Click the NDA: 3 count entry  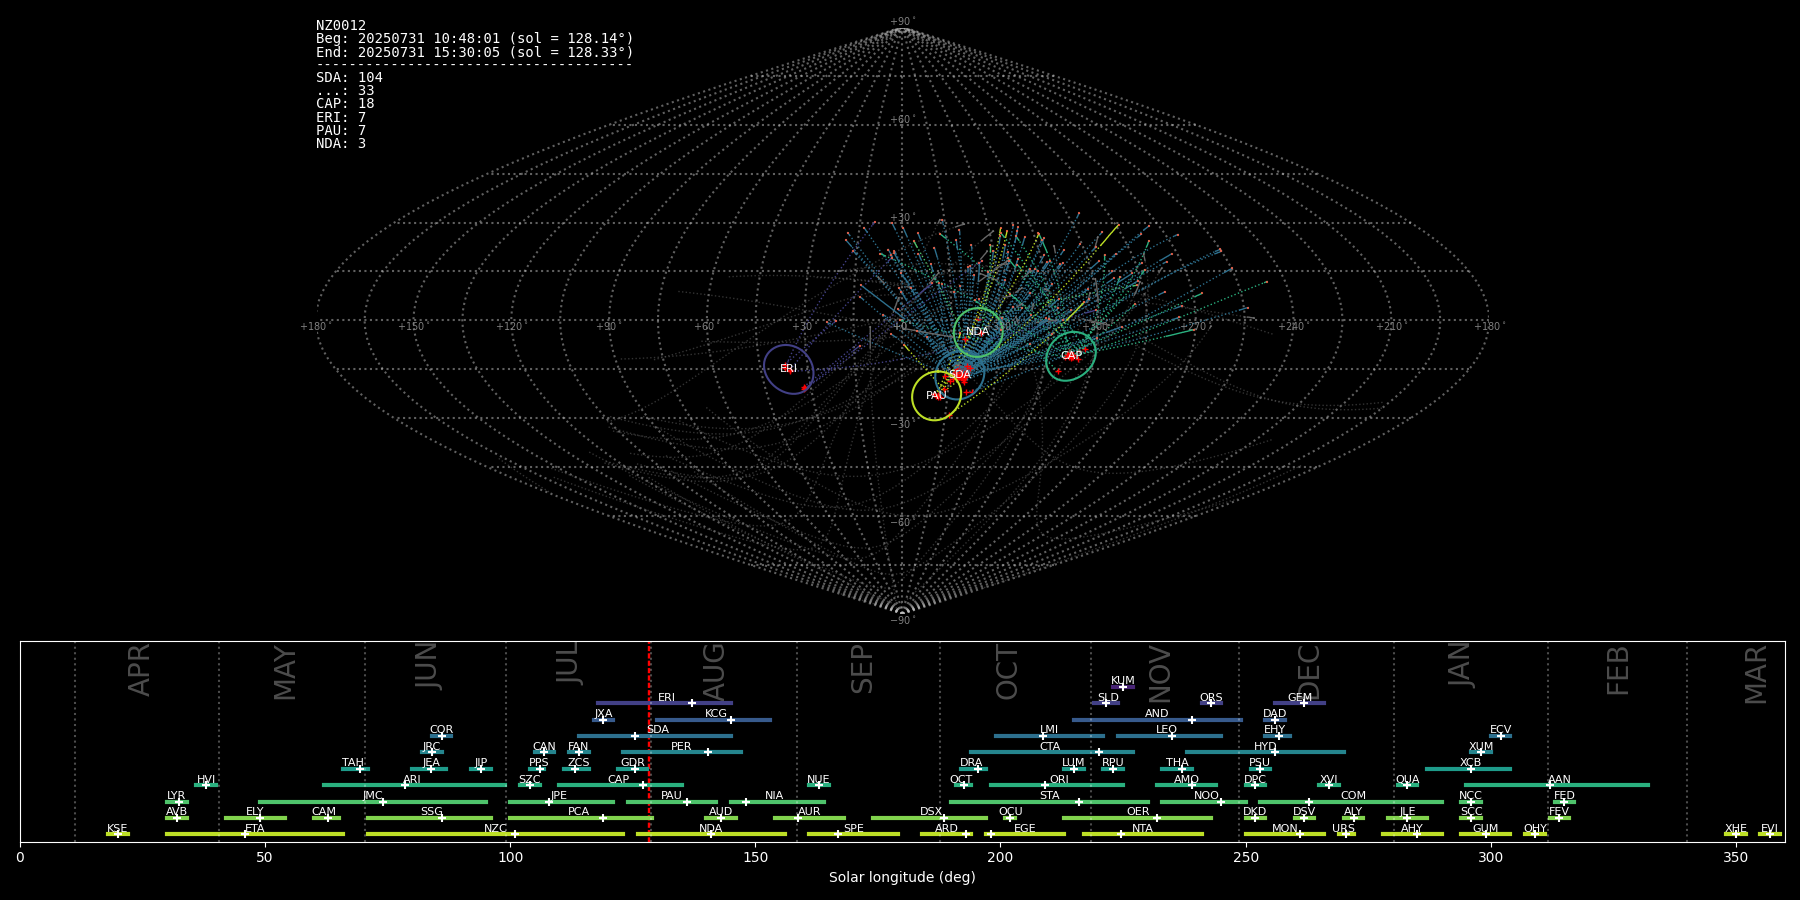pos(341,144)
